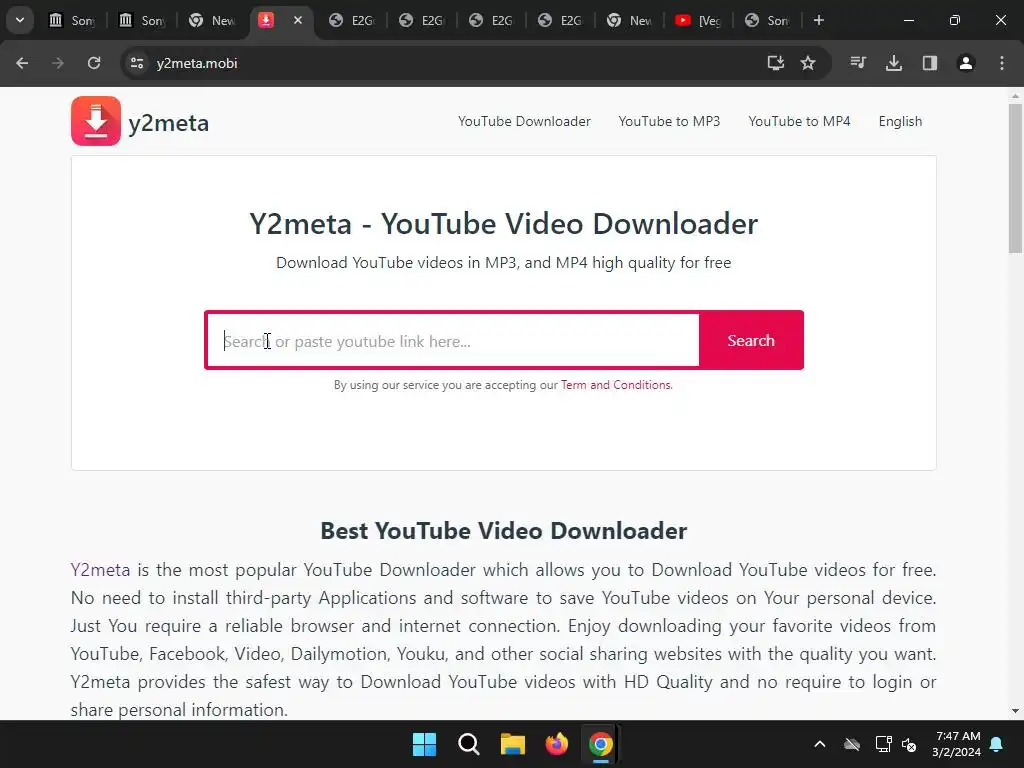Open the media control icon in toolbar
This screenshot has width=1024, height=768.
858,63
